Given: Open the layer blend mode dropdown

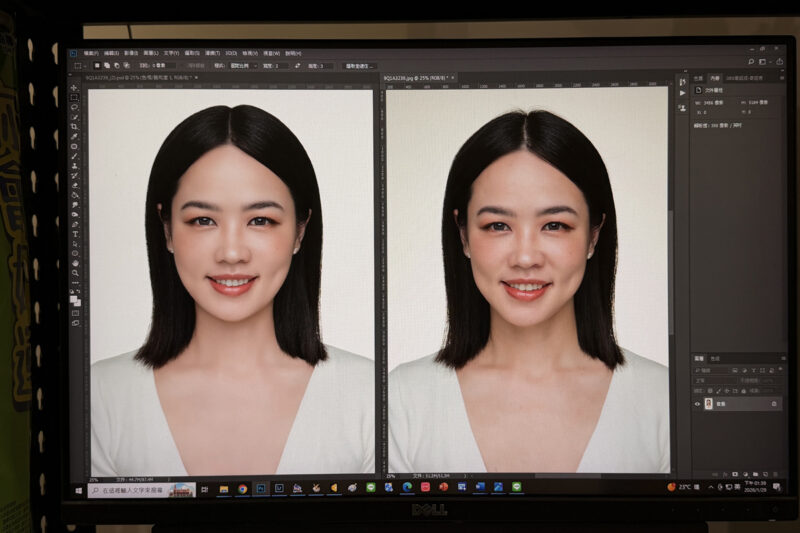Looking at the screenshot, I should tap(715, 380).
